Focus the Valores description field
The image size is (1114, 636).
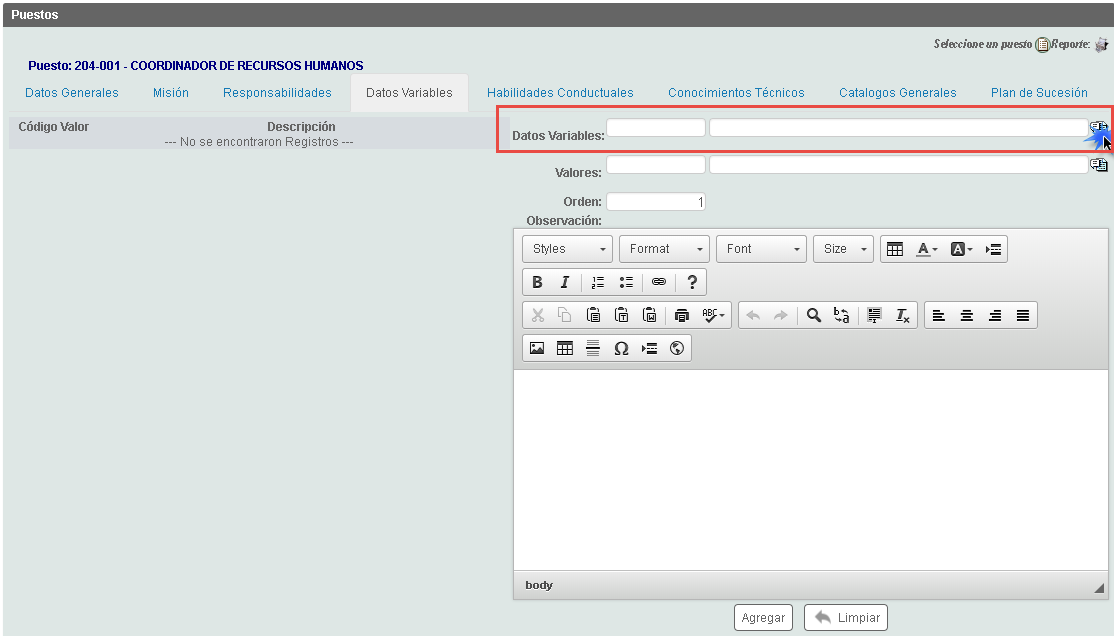point(899,165)
